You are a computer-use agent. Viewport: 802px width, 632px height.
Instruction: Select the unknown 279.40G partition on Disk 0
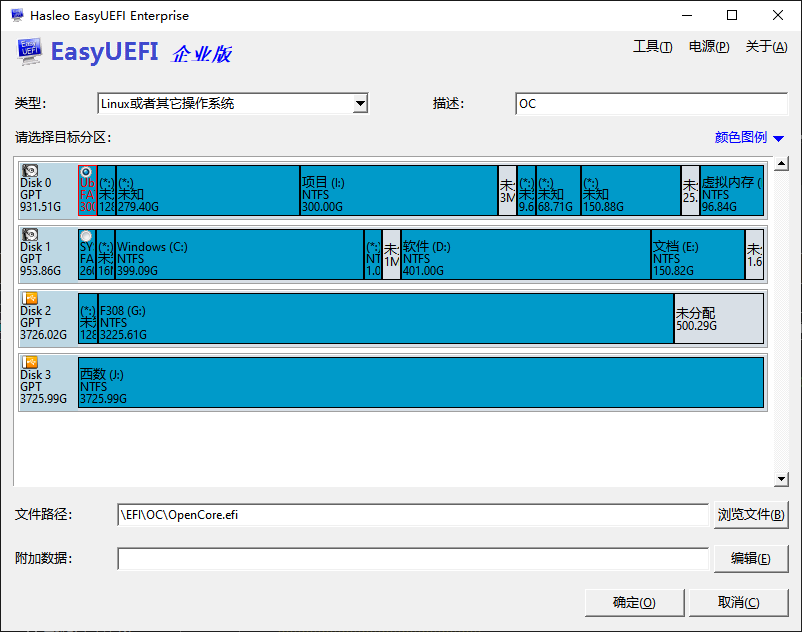(208, 190)
